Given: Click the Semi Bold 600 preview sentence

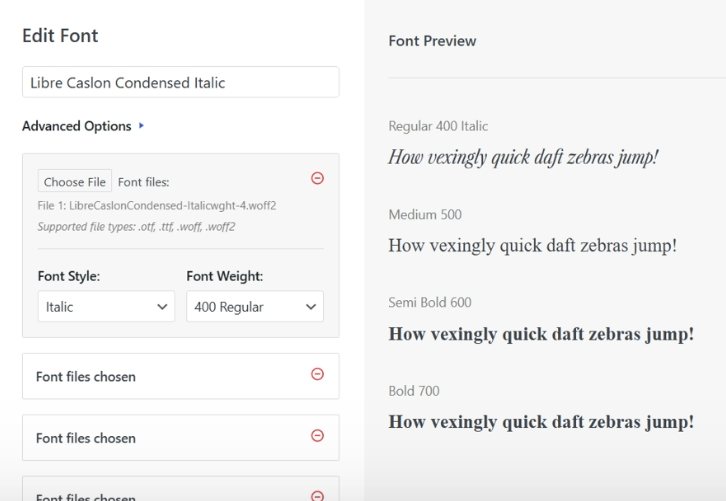Looking at the screenshot, I should tap(540, 334).
